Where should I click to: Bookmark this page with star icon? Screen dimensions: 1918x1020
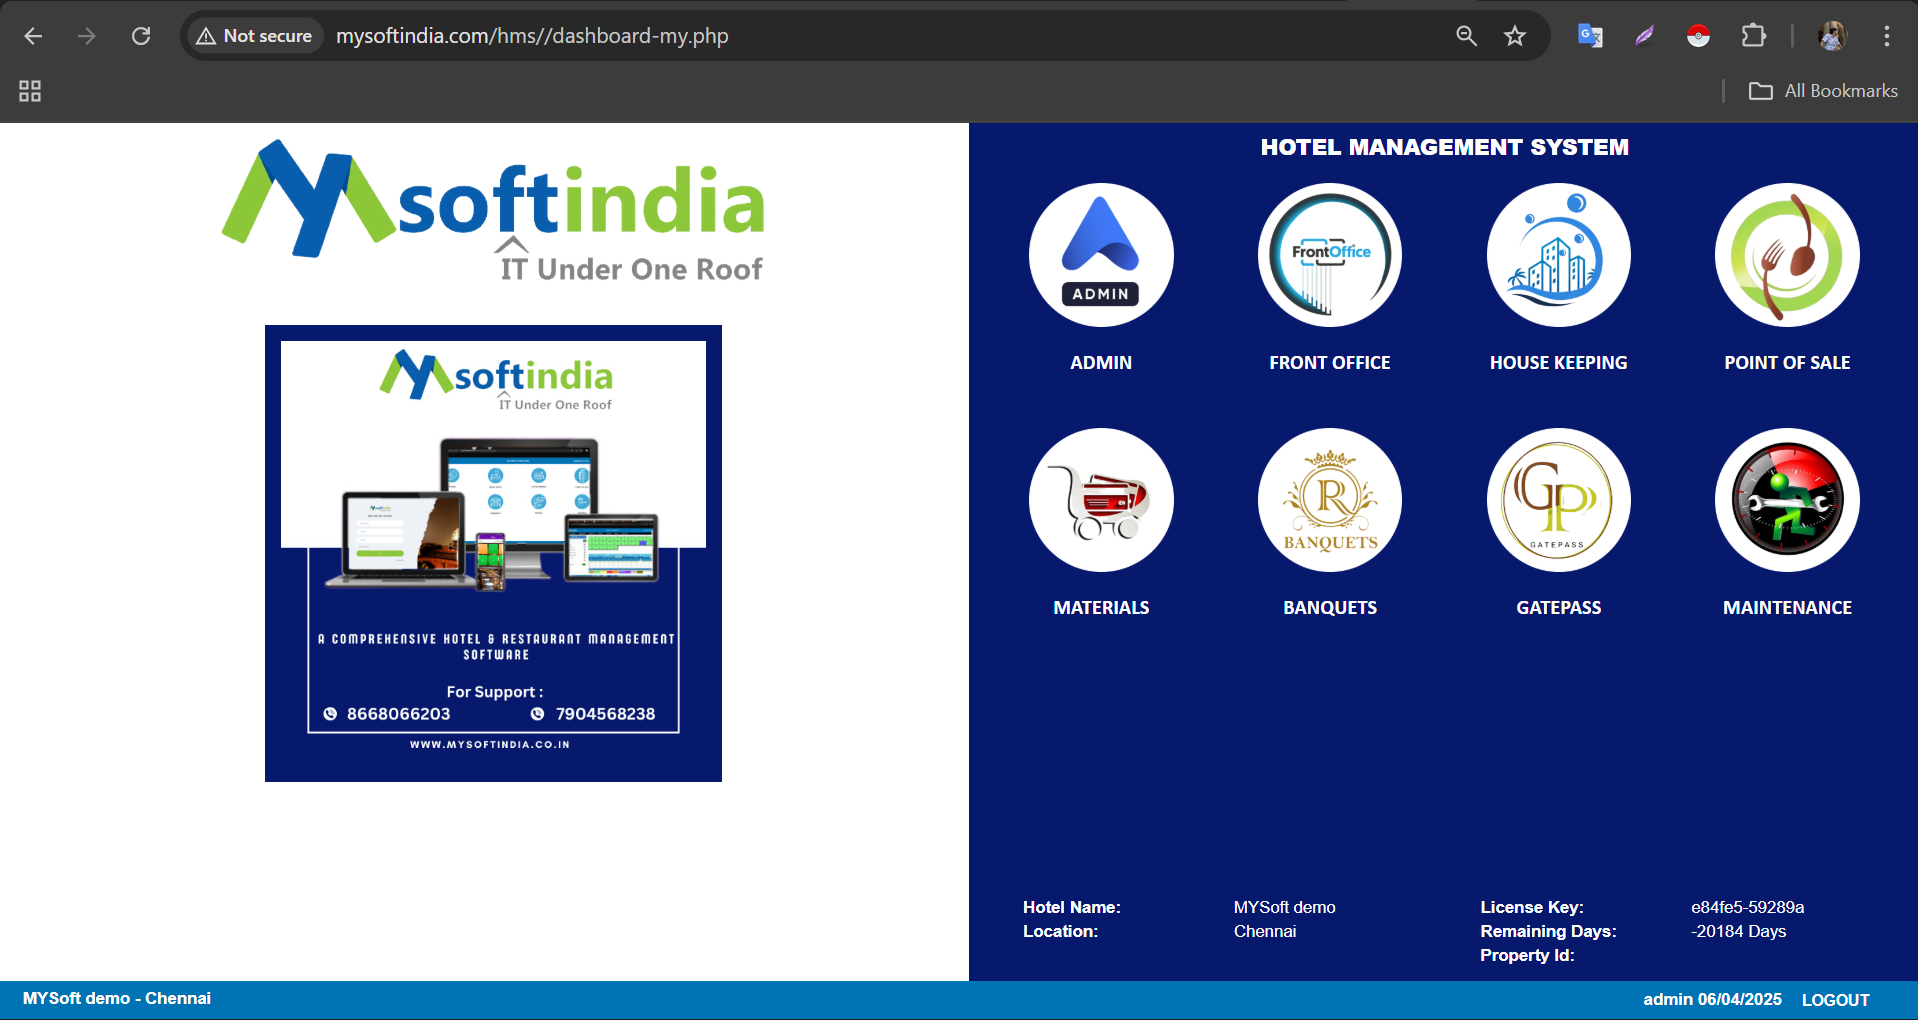pyautogui.click(x=1515, y=36)
